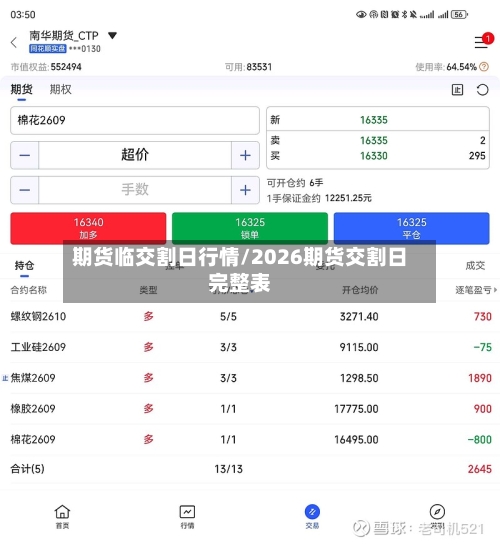The image size is (500, 544).
Task: Tap the 合约名称 column header
Action: click(28, 290)
